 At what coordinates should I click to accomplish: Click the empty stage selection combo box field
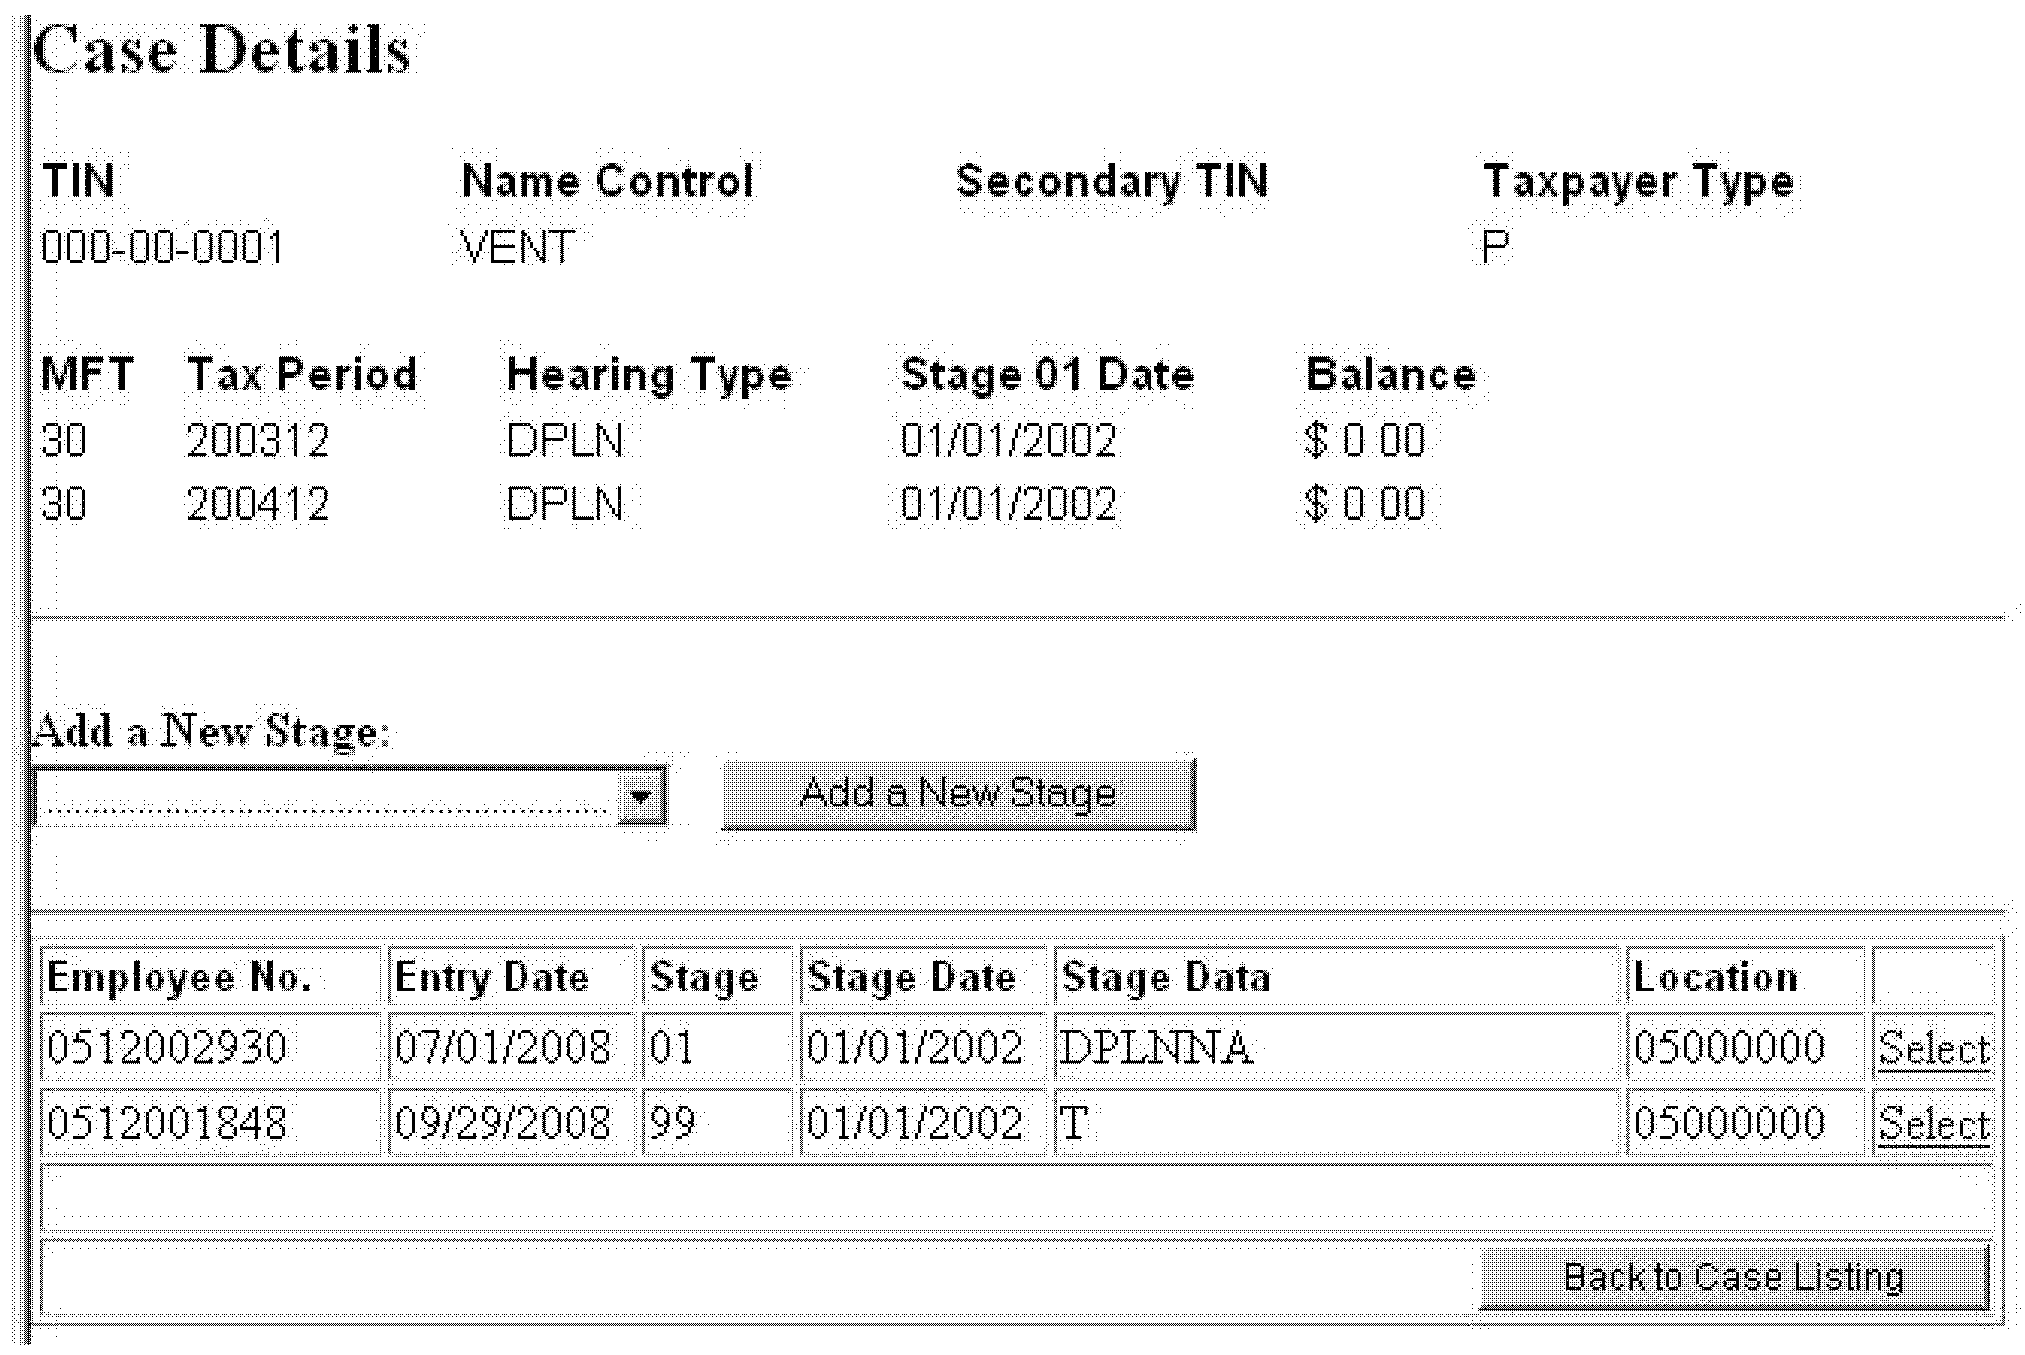click(x=325, y=797)
